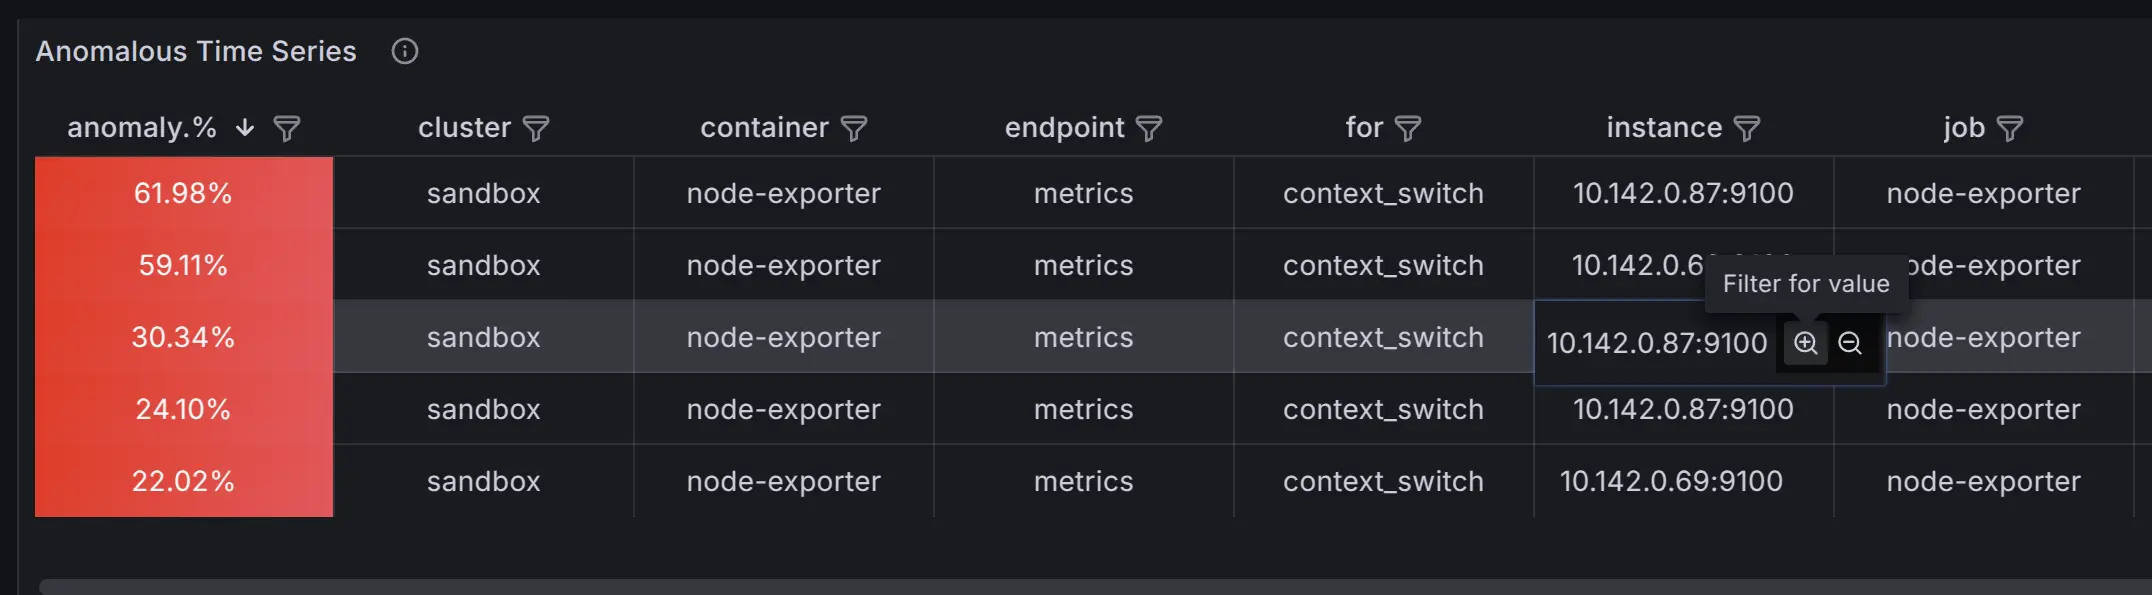The height and width of the screenshot is (595, 2152).
Task: Click the Anomalous Time Series panel title
Action: 196,51
